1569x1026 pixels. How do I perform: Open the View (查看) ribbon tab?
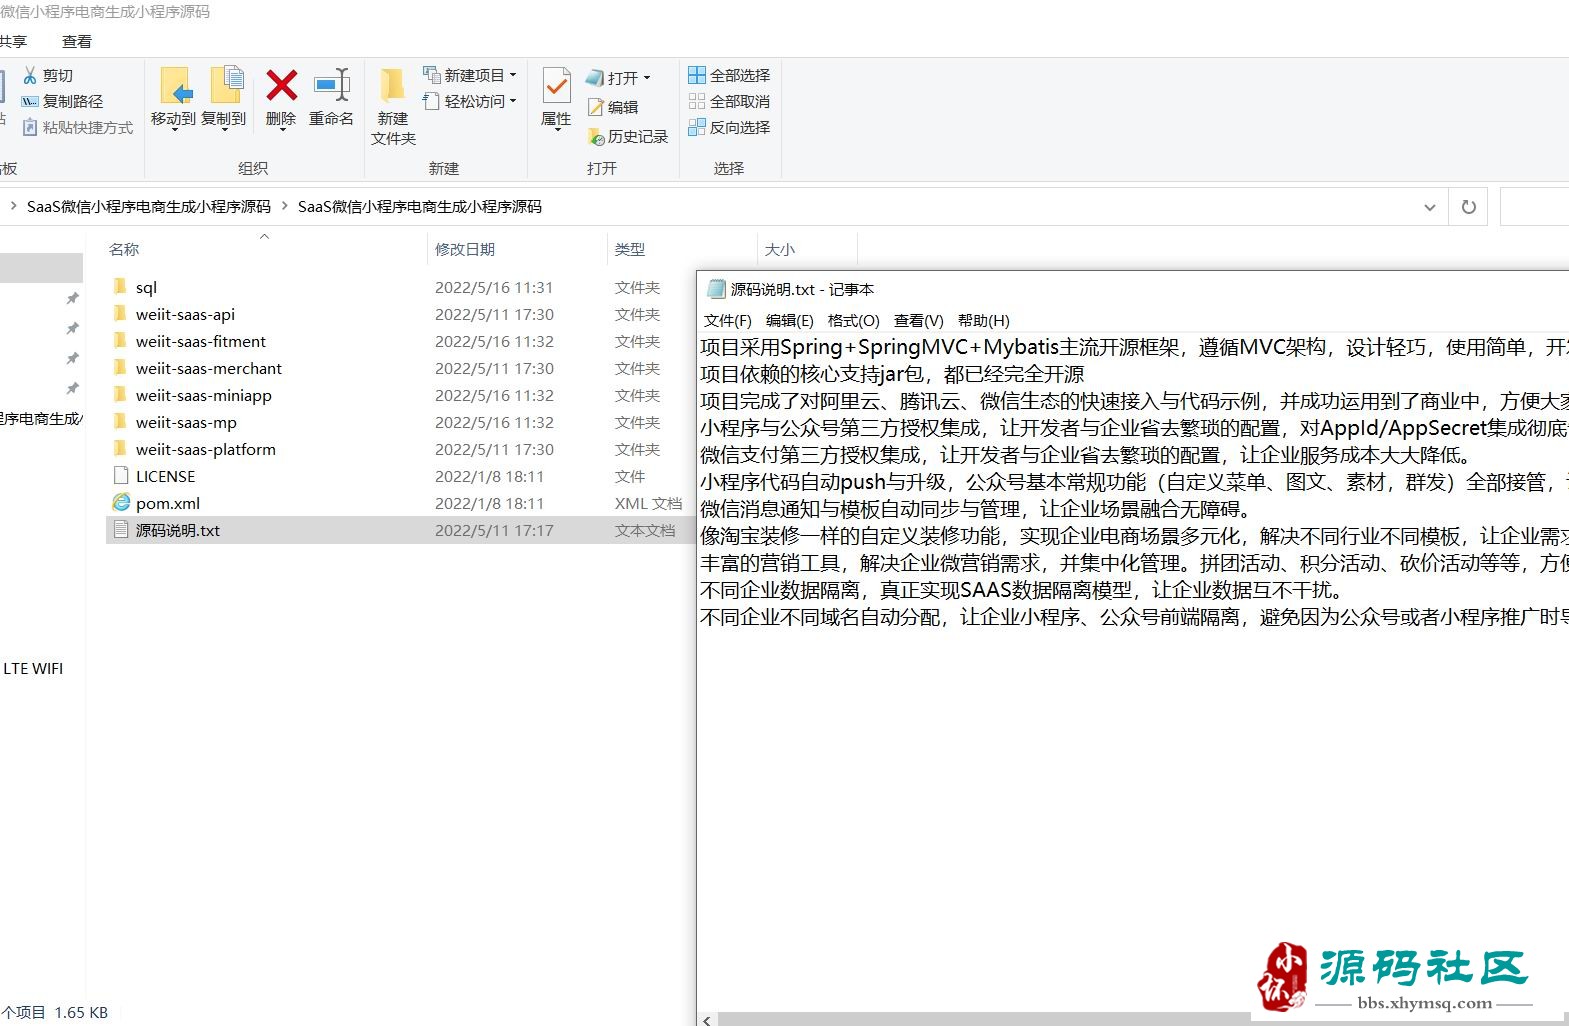tap(77, 41)
